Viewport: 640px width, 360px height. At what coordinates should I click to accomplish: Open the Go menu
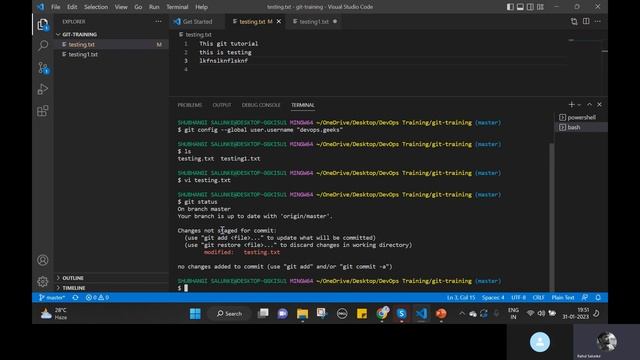138,7
